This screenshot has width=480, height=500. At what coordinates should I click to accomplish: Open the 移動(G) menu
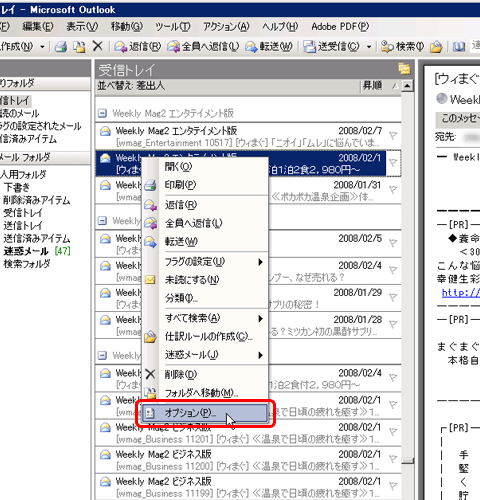[x=127, y=26]
